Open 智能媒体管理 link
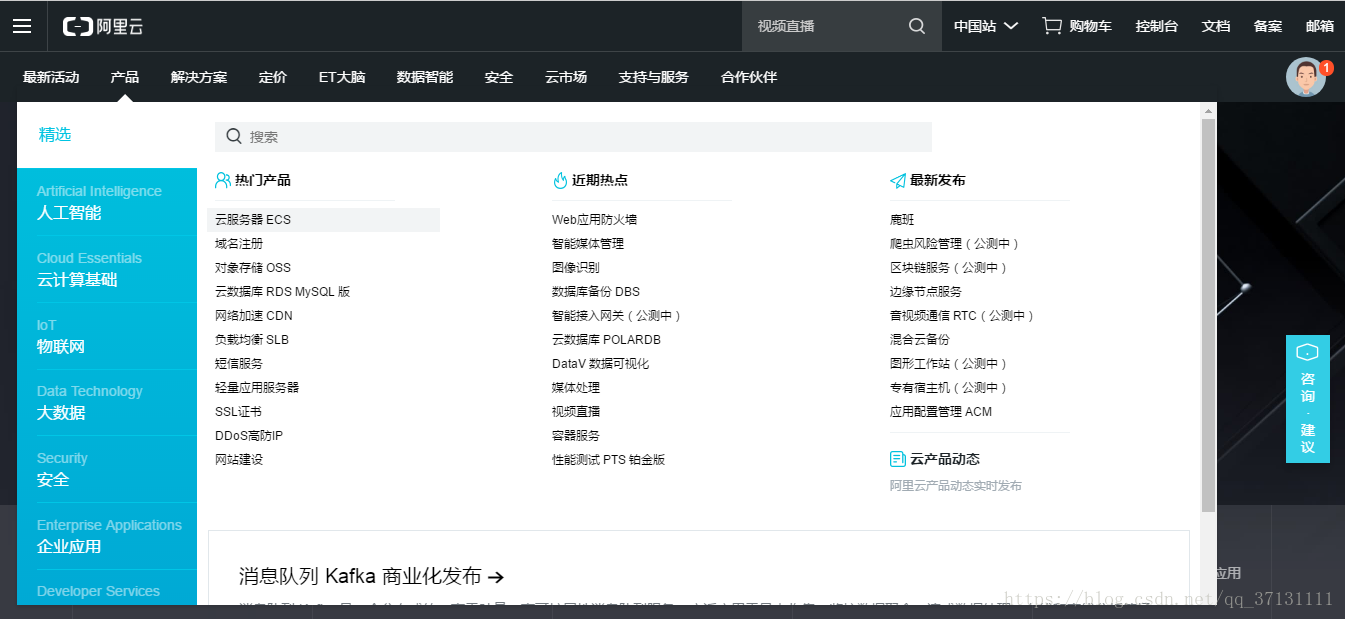 click(588, 244)
